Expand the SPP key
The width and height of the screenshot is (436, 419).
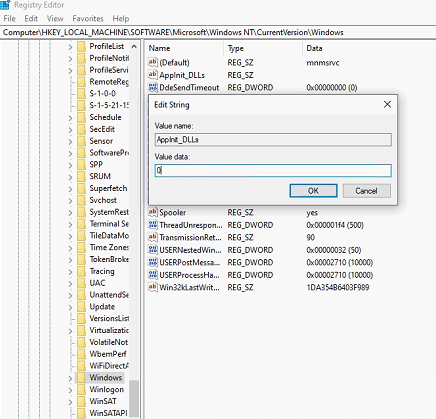[70, 165]
